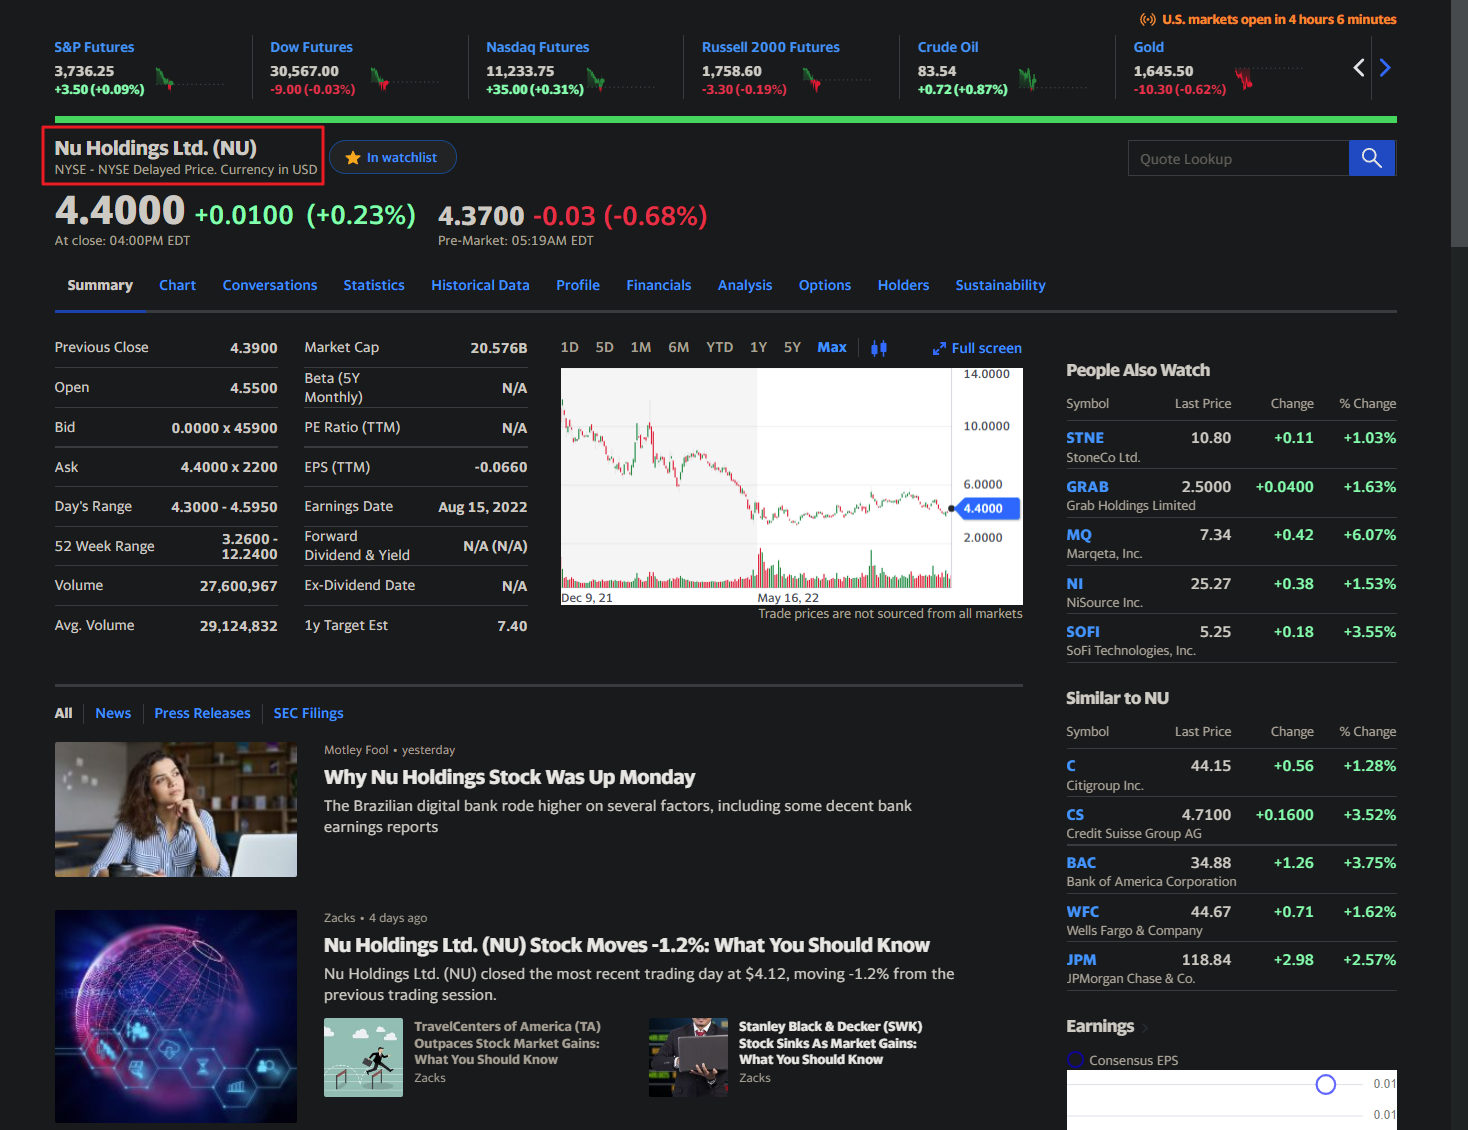1468x1130 pixels.
Task: Select the 1D chart range
Action: 570,347
